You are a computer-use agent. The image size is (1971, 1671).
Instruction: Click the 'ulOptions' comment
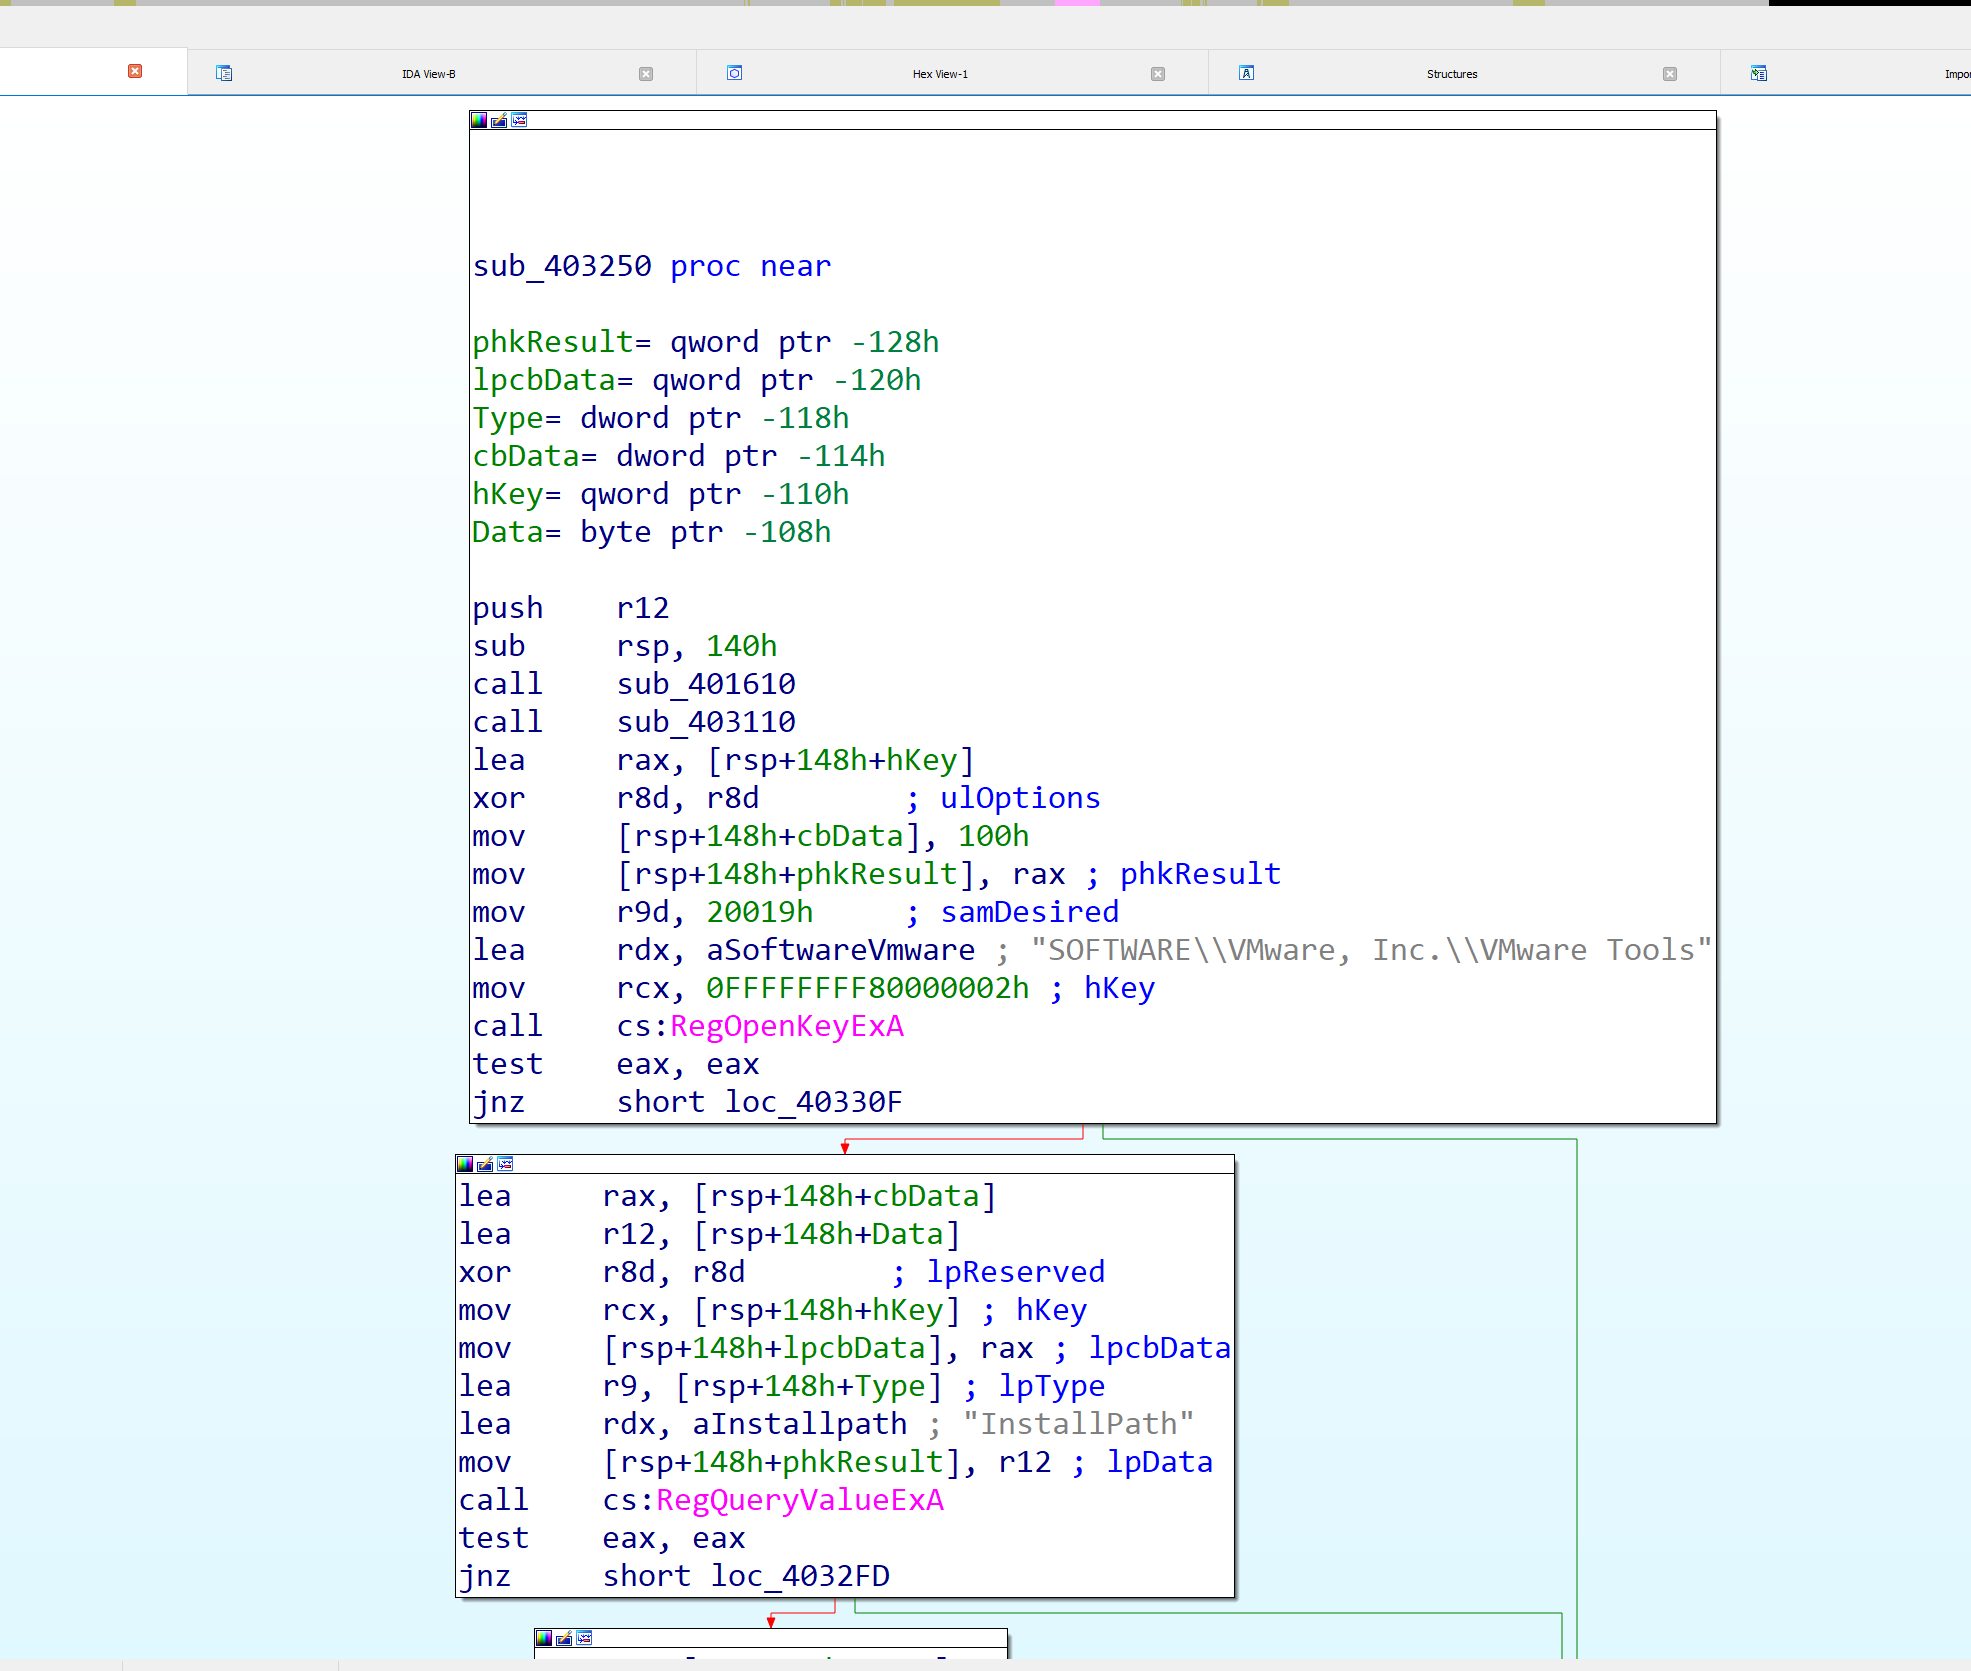[x=1020, y=798]
